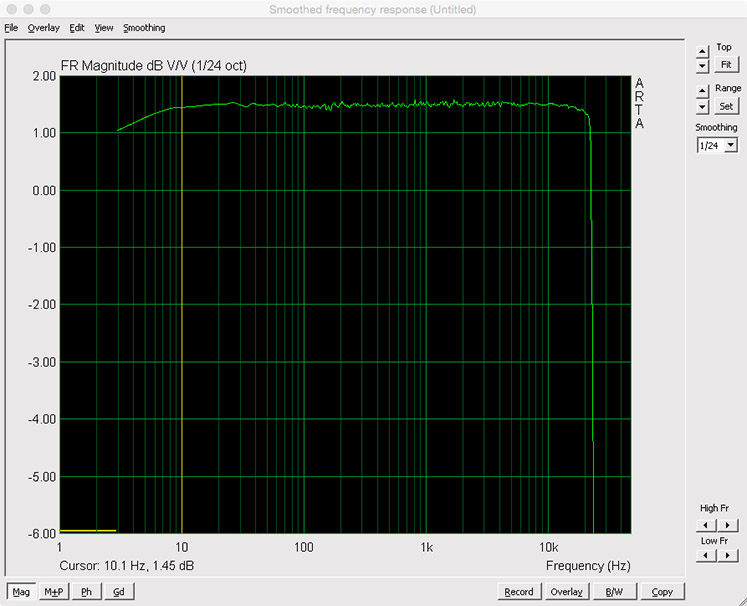747x606 pixels.
Task: Open the Edit menu
Action: [x=77, y=28]
